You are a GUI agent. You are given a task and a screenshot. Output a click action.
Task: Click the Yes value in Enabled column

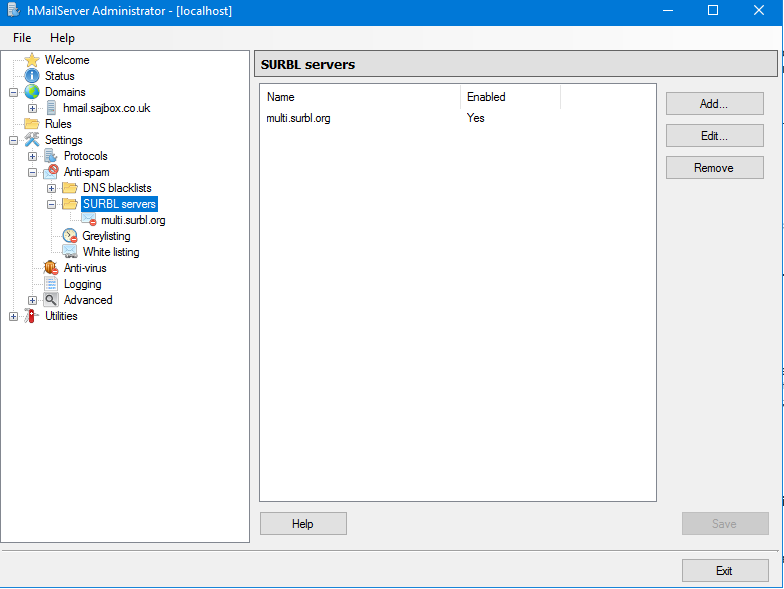coord(476,118)
